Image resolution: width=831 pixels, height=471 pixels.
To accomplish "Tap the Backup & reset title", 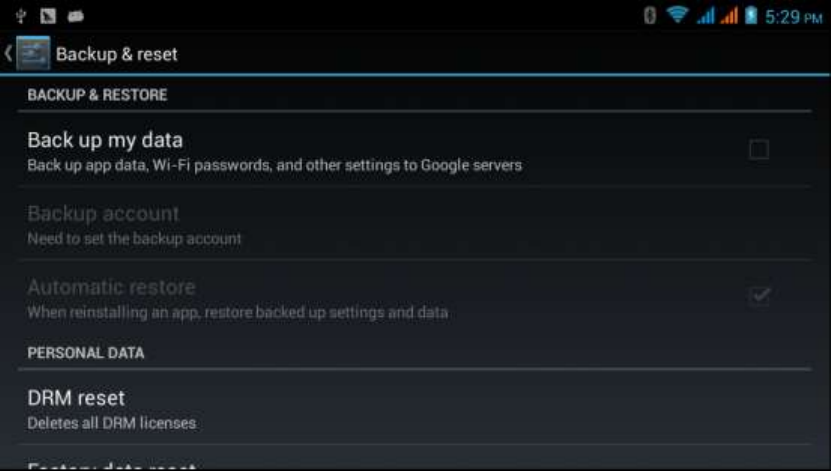I will [117, 54].
